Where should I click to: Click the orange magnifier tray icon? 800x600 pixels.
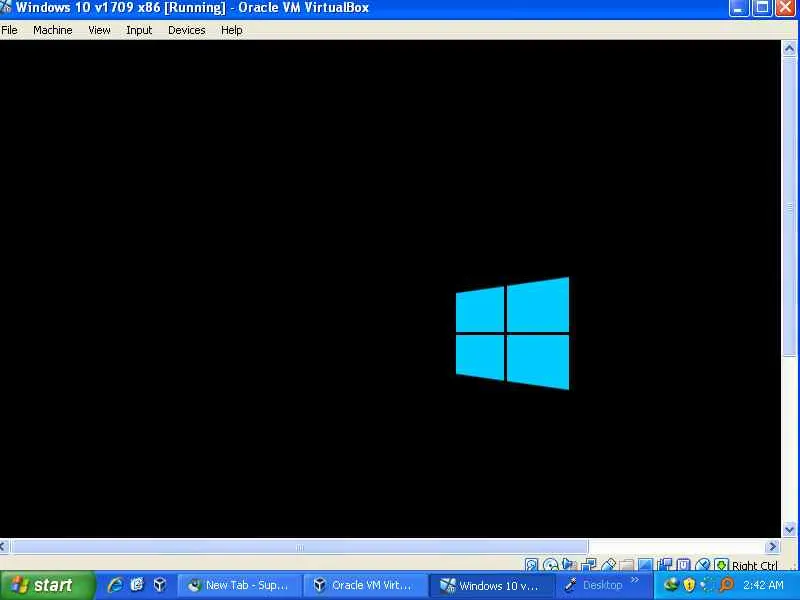coord(727,585)
